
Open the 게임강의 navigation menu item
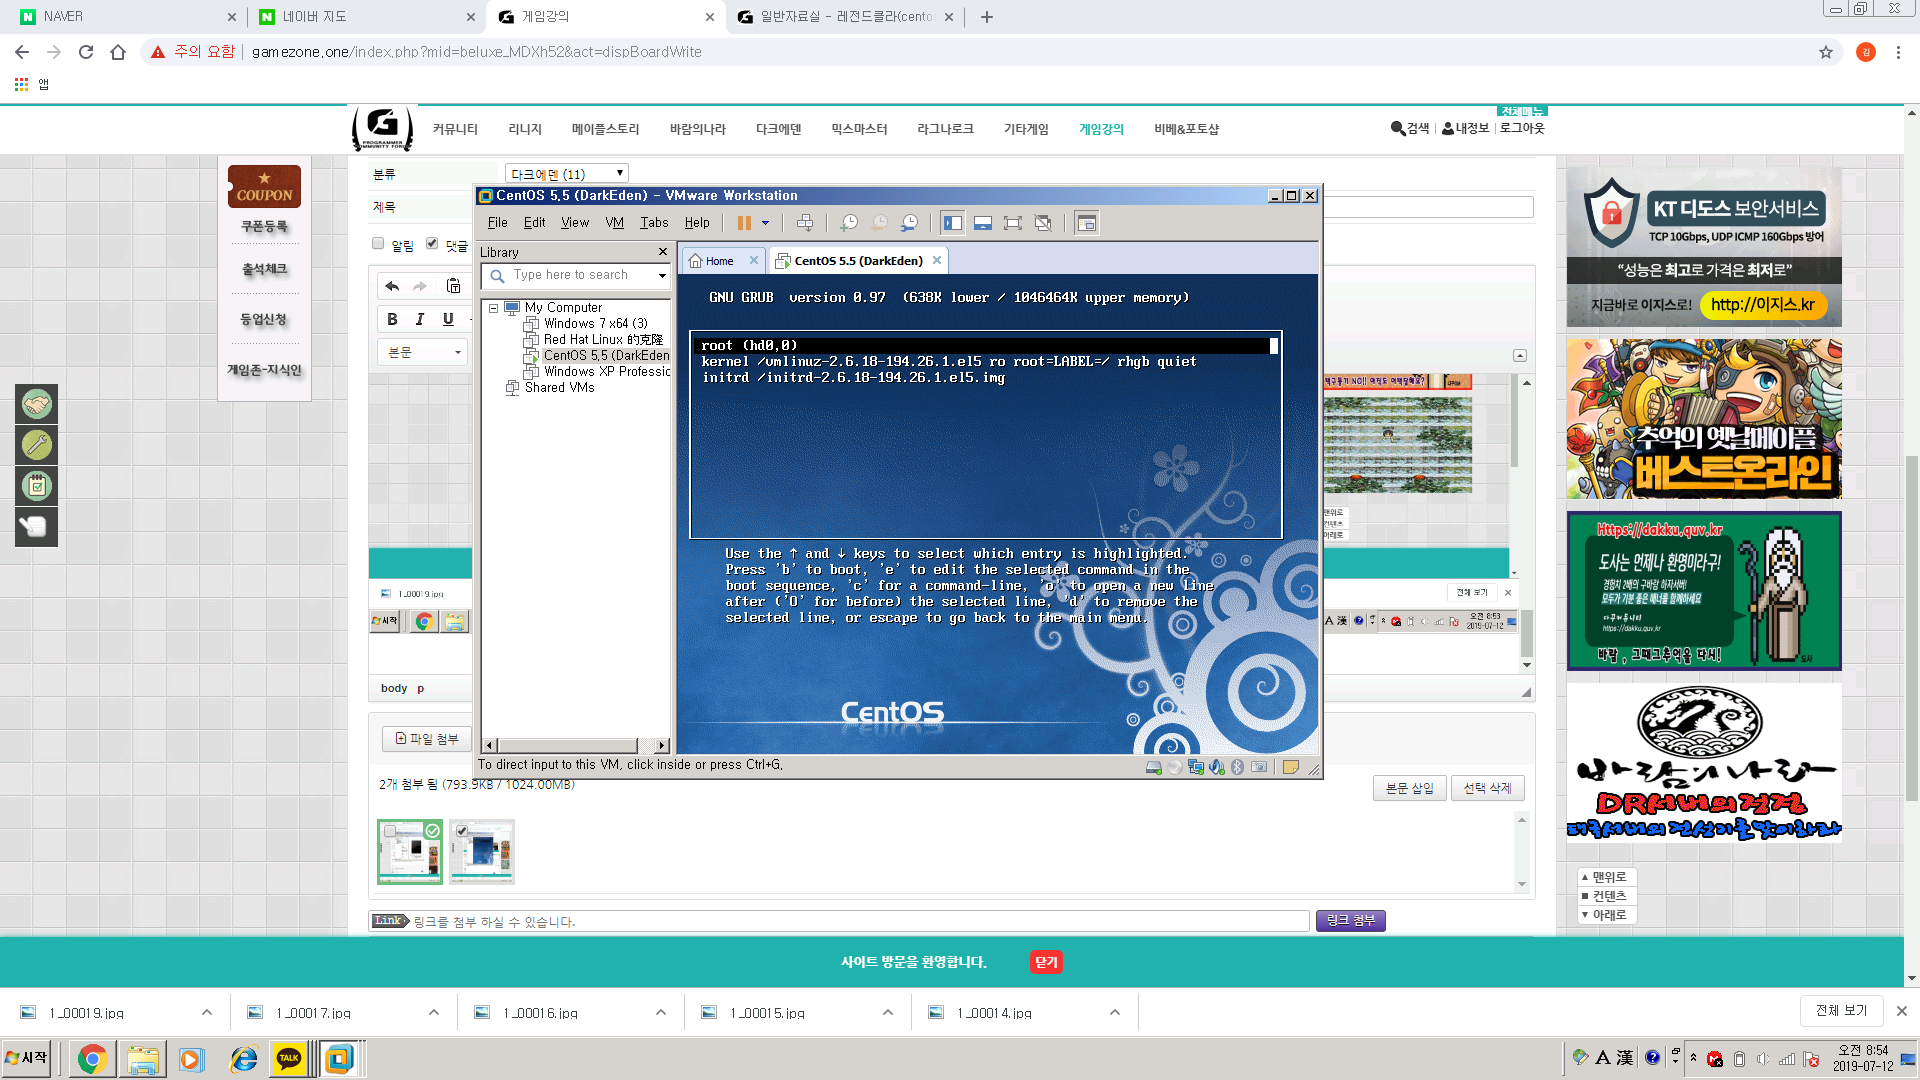[1101, 129]
